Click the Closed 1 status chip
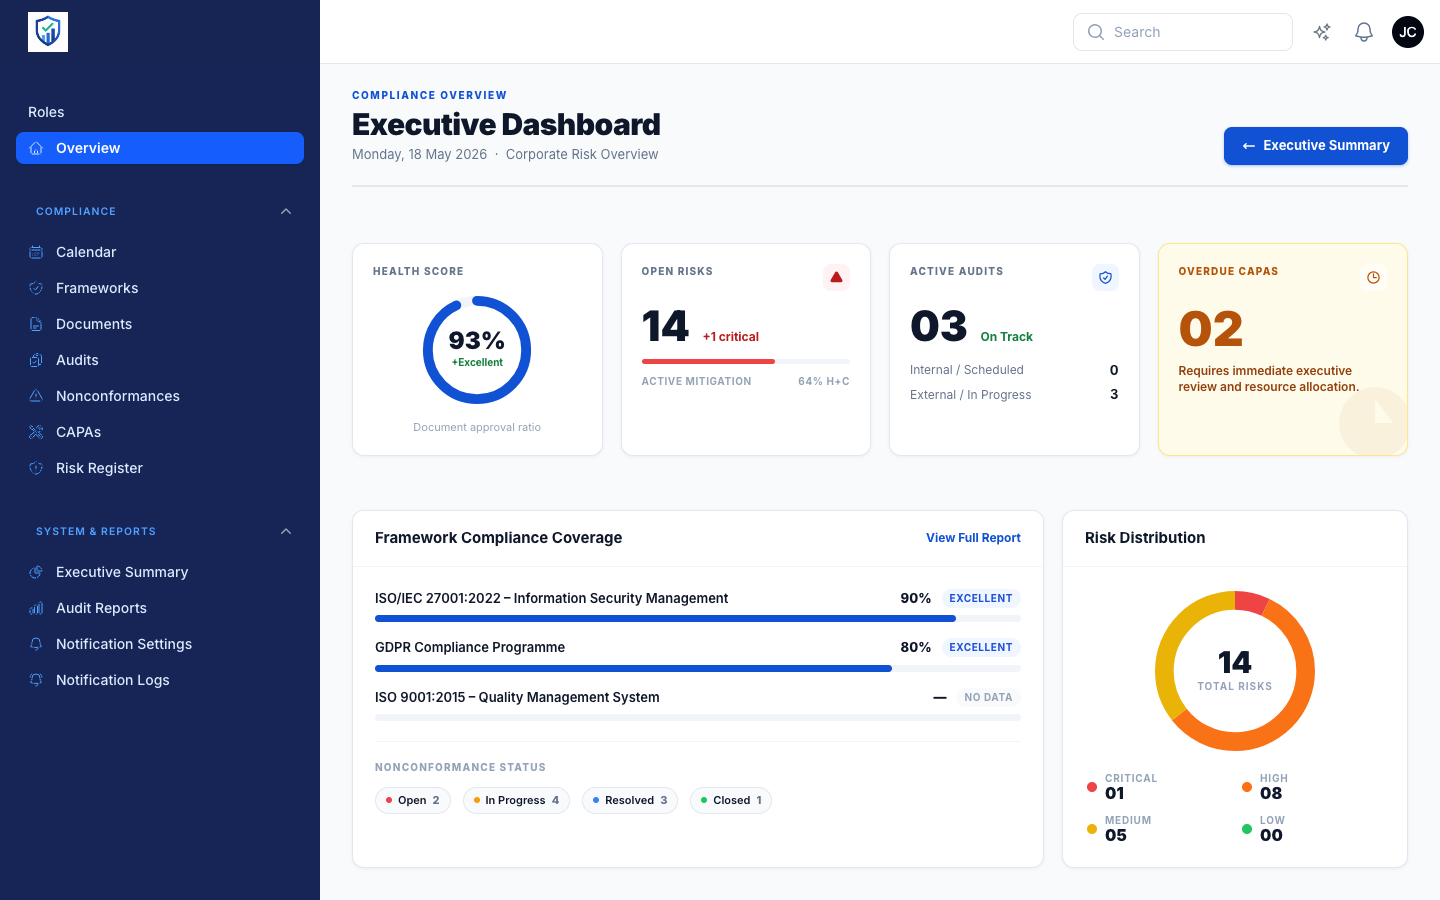 (731, 800)
